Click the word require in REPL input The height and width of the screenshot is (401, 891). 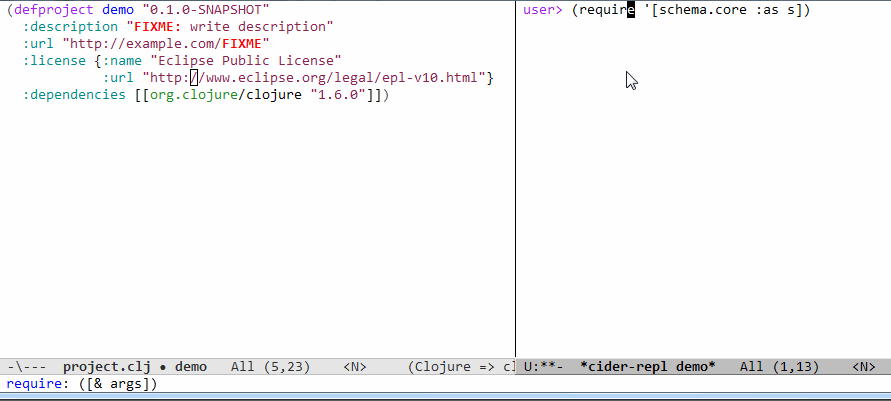point(607,10)
